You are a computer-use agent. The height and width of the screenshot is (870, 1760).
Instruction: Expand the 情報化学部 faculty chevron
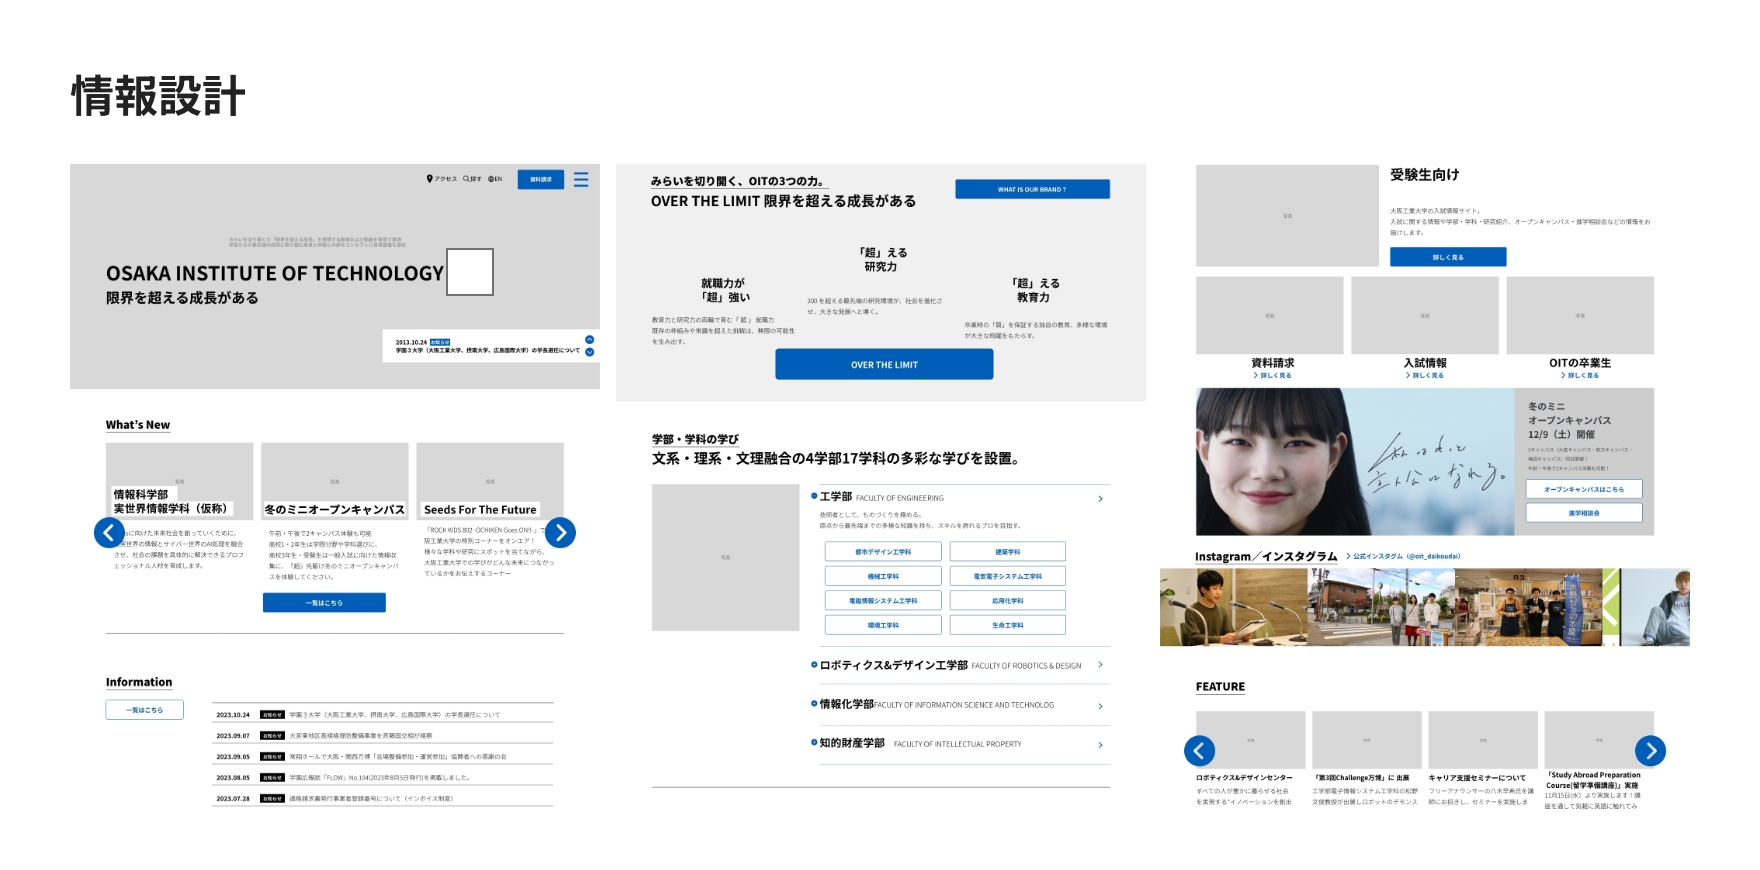(x=1100, y=706)
